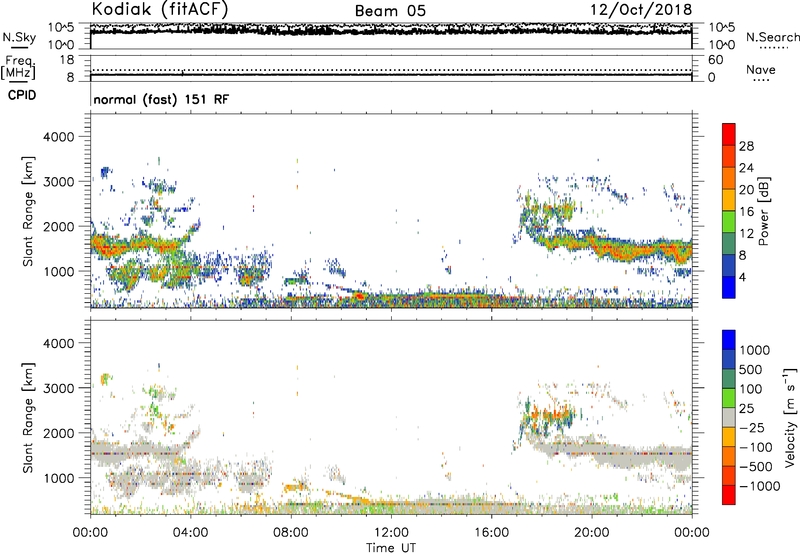Click the "CPID" label
This screenshot has width=800, height=554.
pyautogui.click(x=22, y=95)
